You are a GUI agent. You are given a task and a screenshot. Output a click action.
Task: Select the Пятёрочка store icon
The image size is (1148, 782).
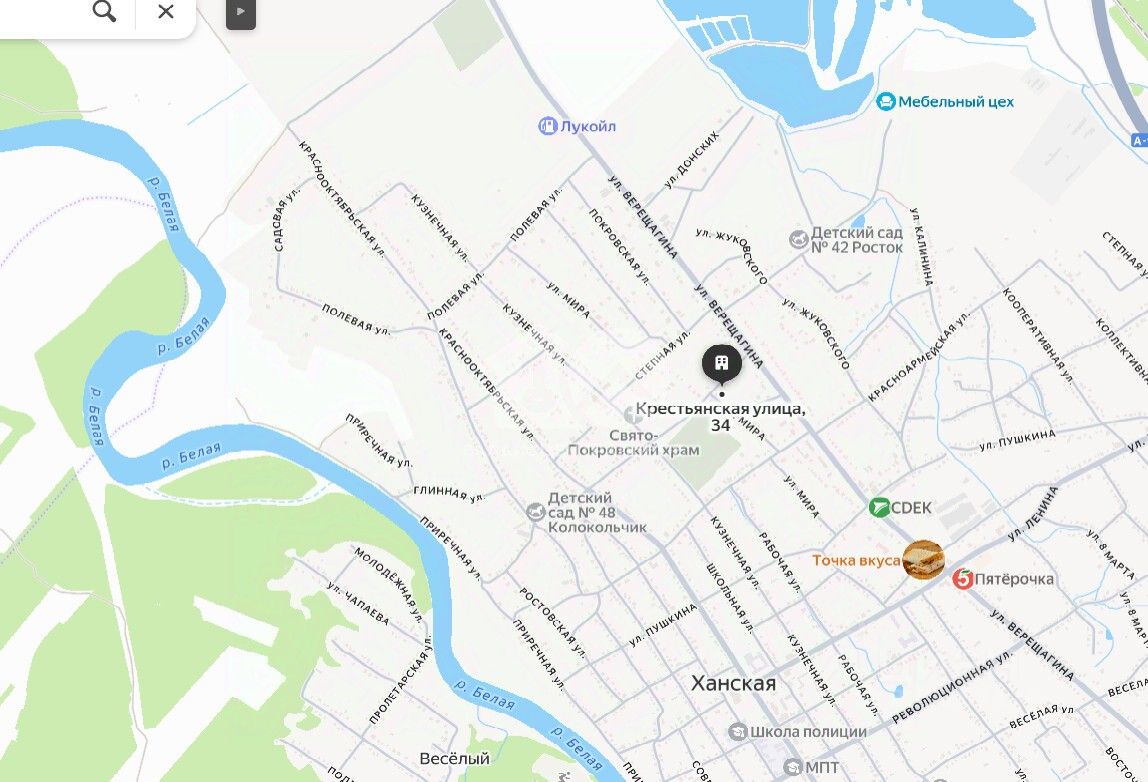pos(963,578)
